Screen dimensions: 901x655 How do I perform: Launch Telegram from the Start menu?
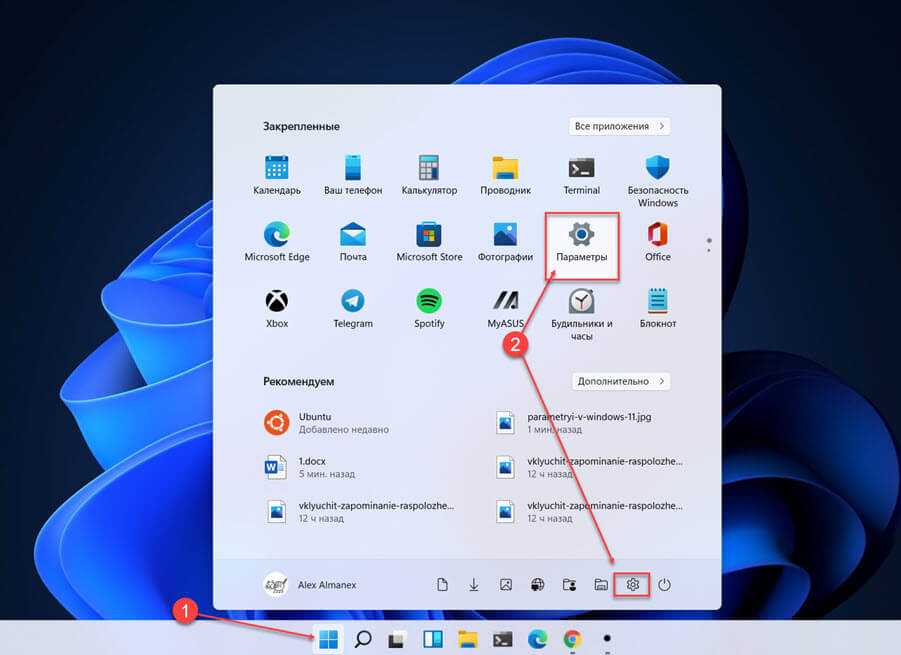click(352, 308)
